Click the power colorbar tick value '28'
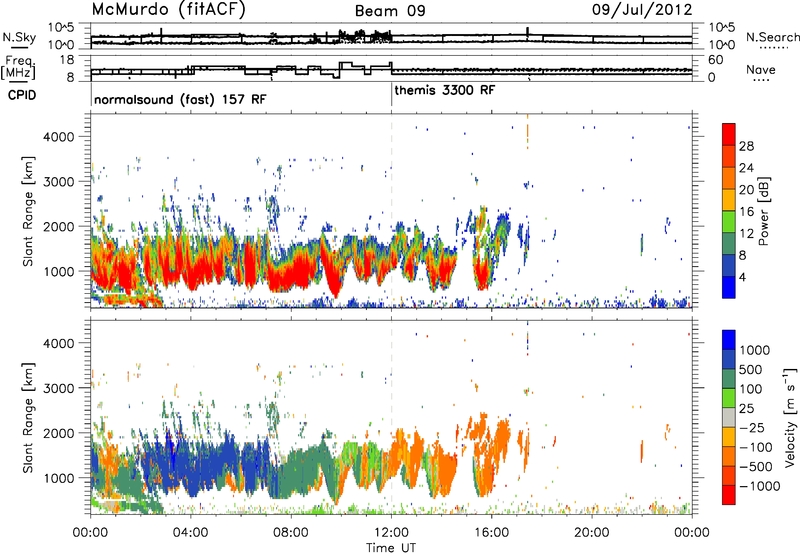This screenshot has width=800, height=554. coord(746,146)
